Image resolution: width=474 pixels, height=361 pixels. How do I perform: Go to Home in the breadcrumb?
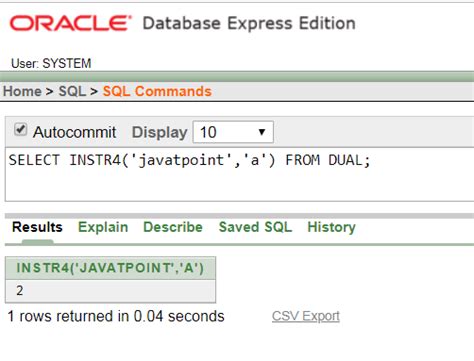pyautogui.click(x=22, y=91)
